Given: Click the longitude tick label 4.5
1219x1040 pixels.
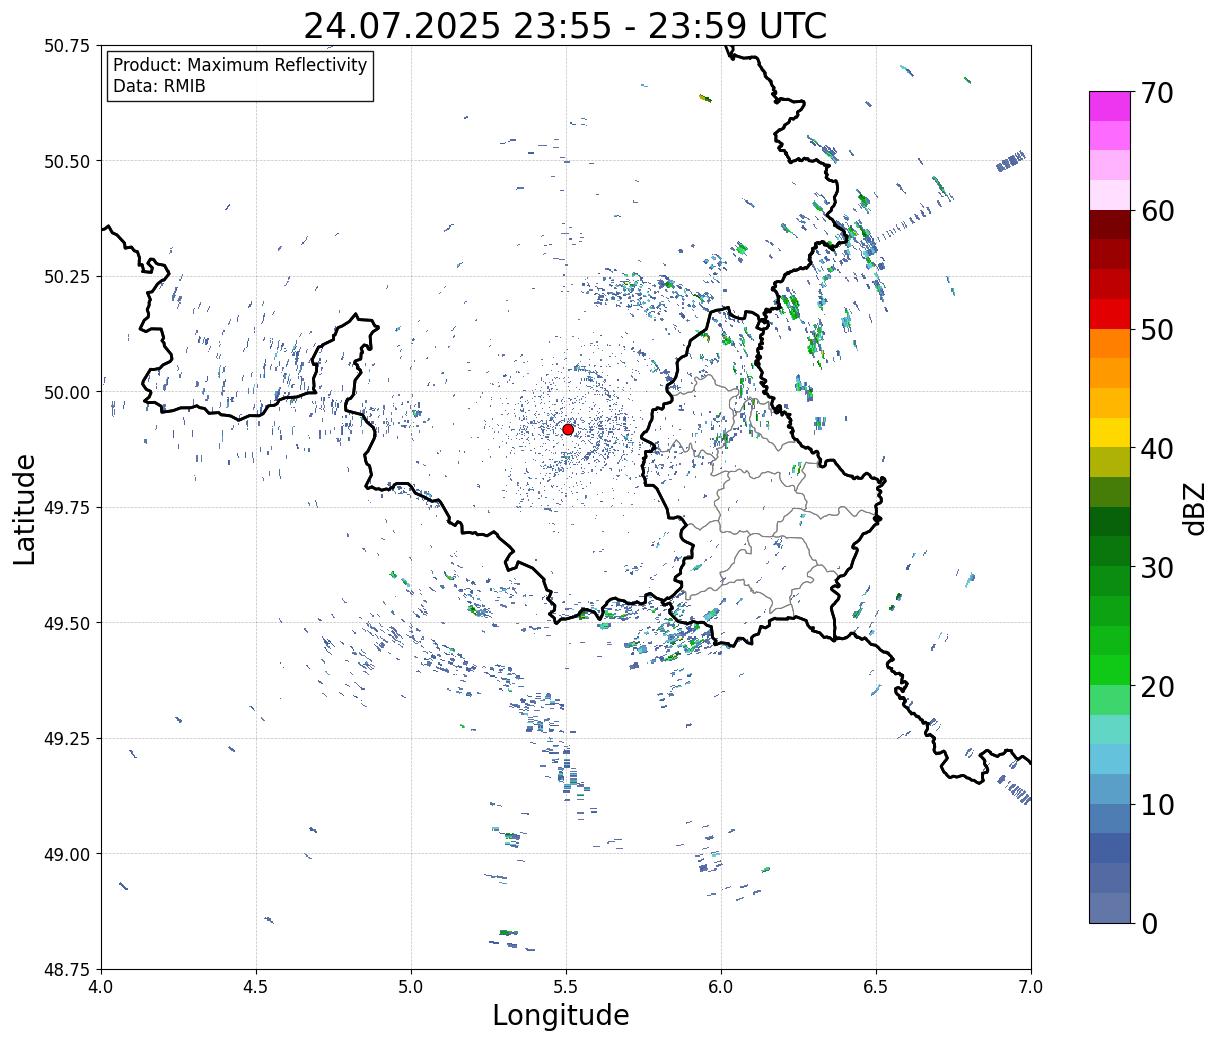Looking at the screenshot, I should coord(256,987).
